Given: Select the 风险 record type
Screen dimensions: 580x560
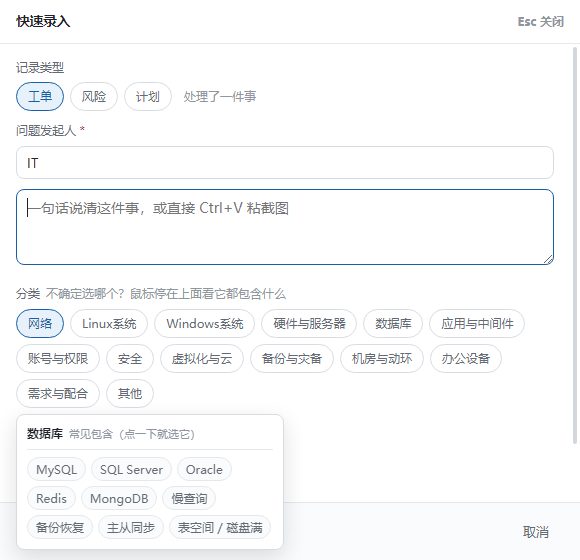Looking at the screenshot, I should click(94, 97).
